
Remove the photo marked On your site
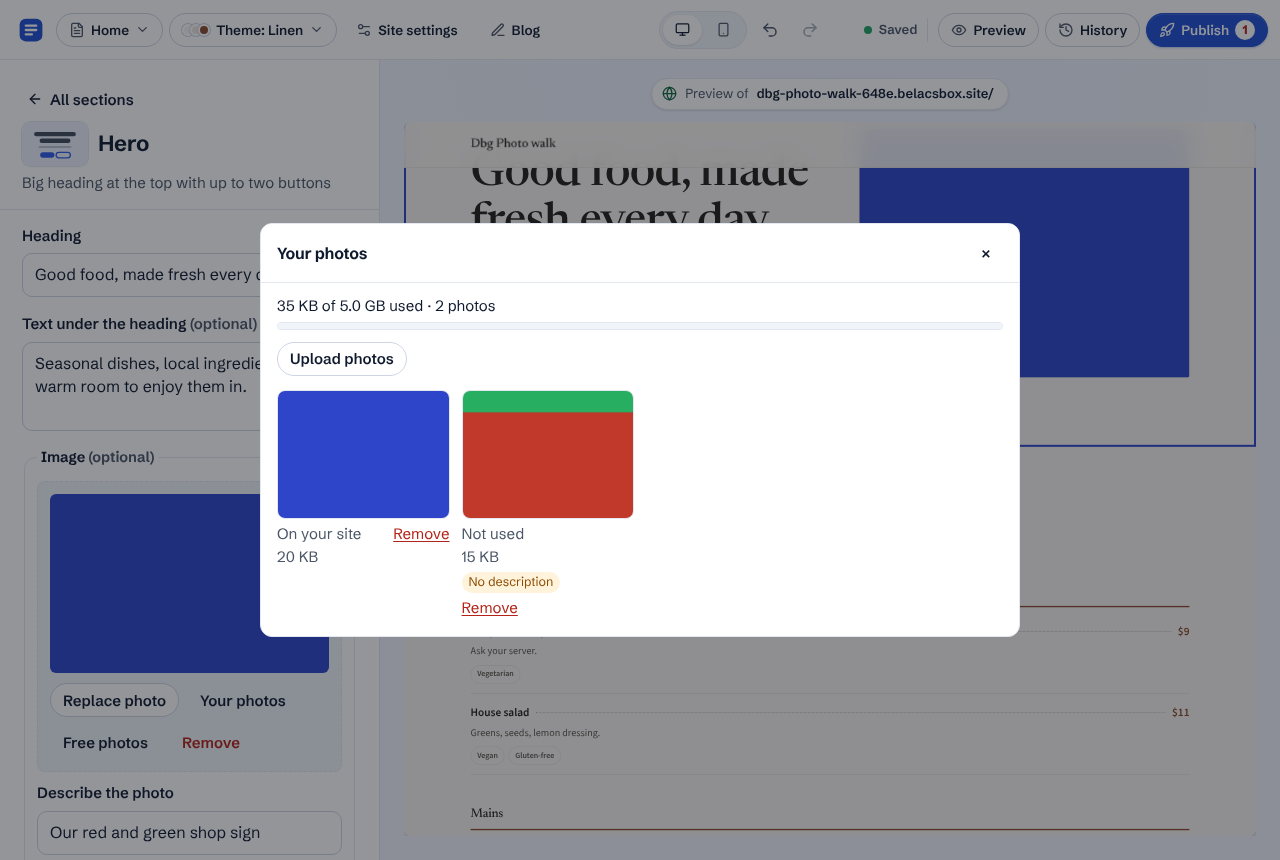click(421, 534)
